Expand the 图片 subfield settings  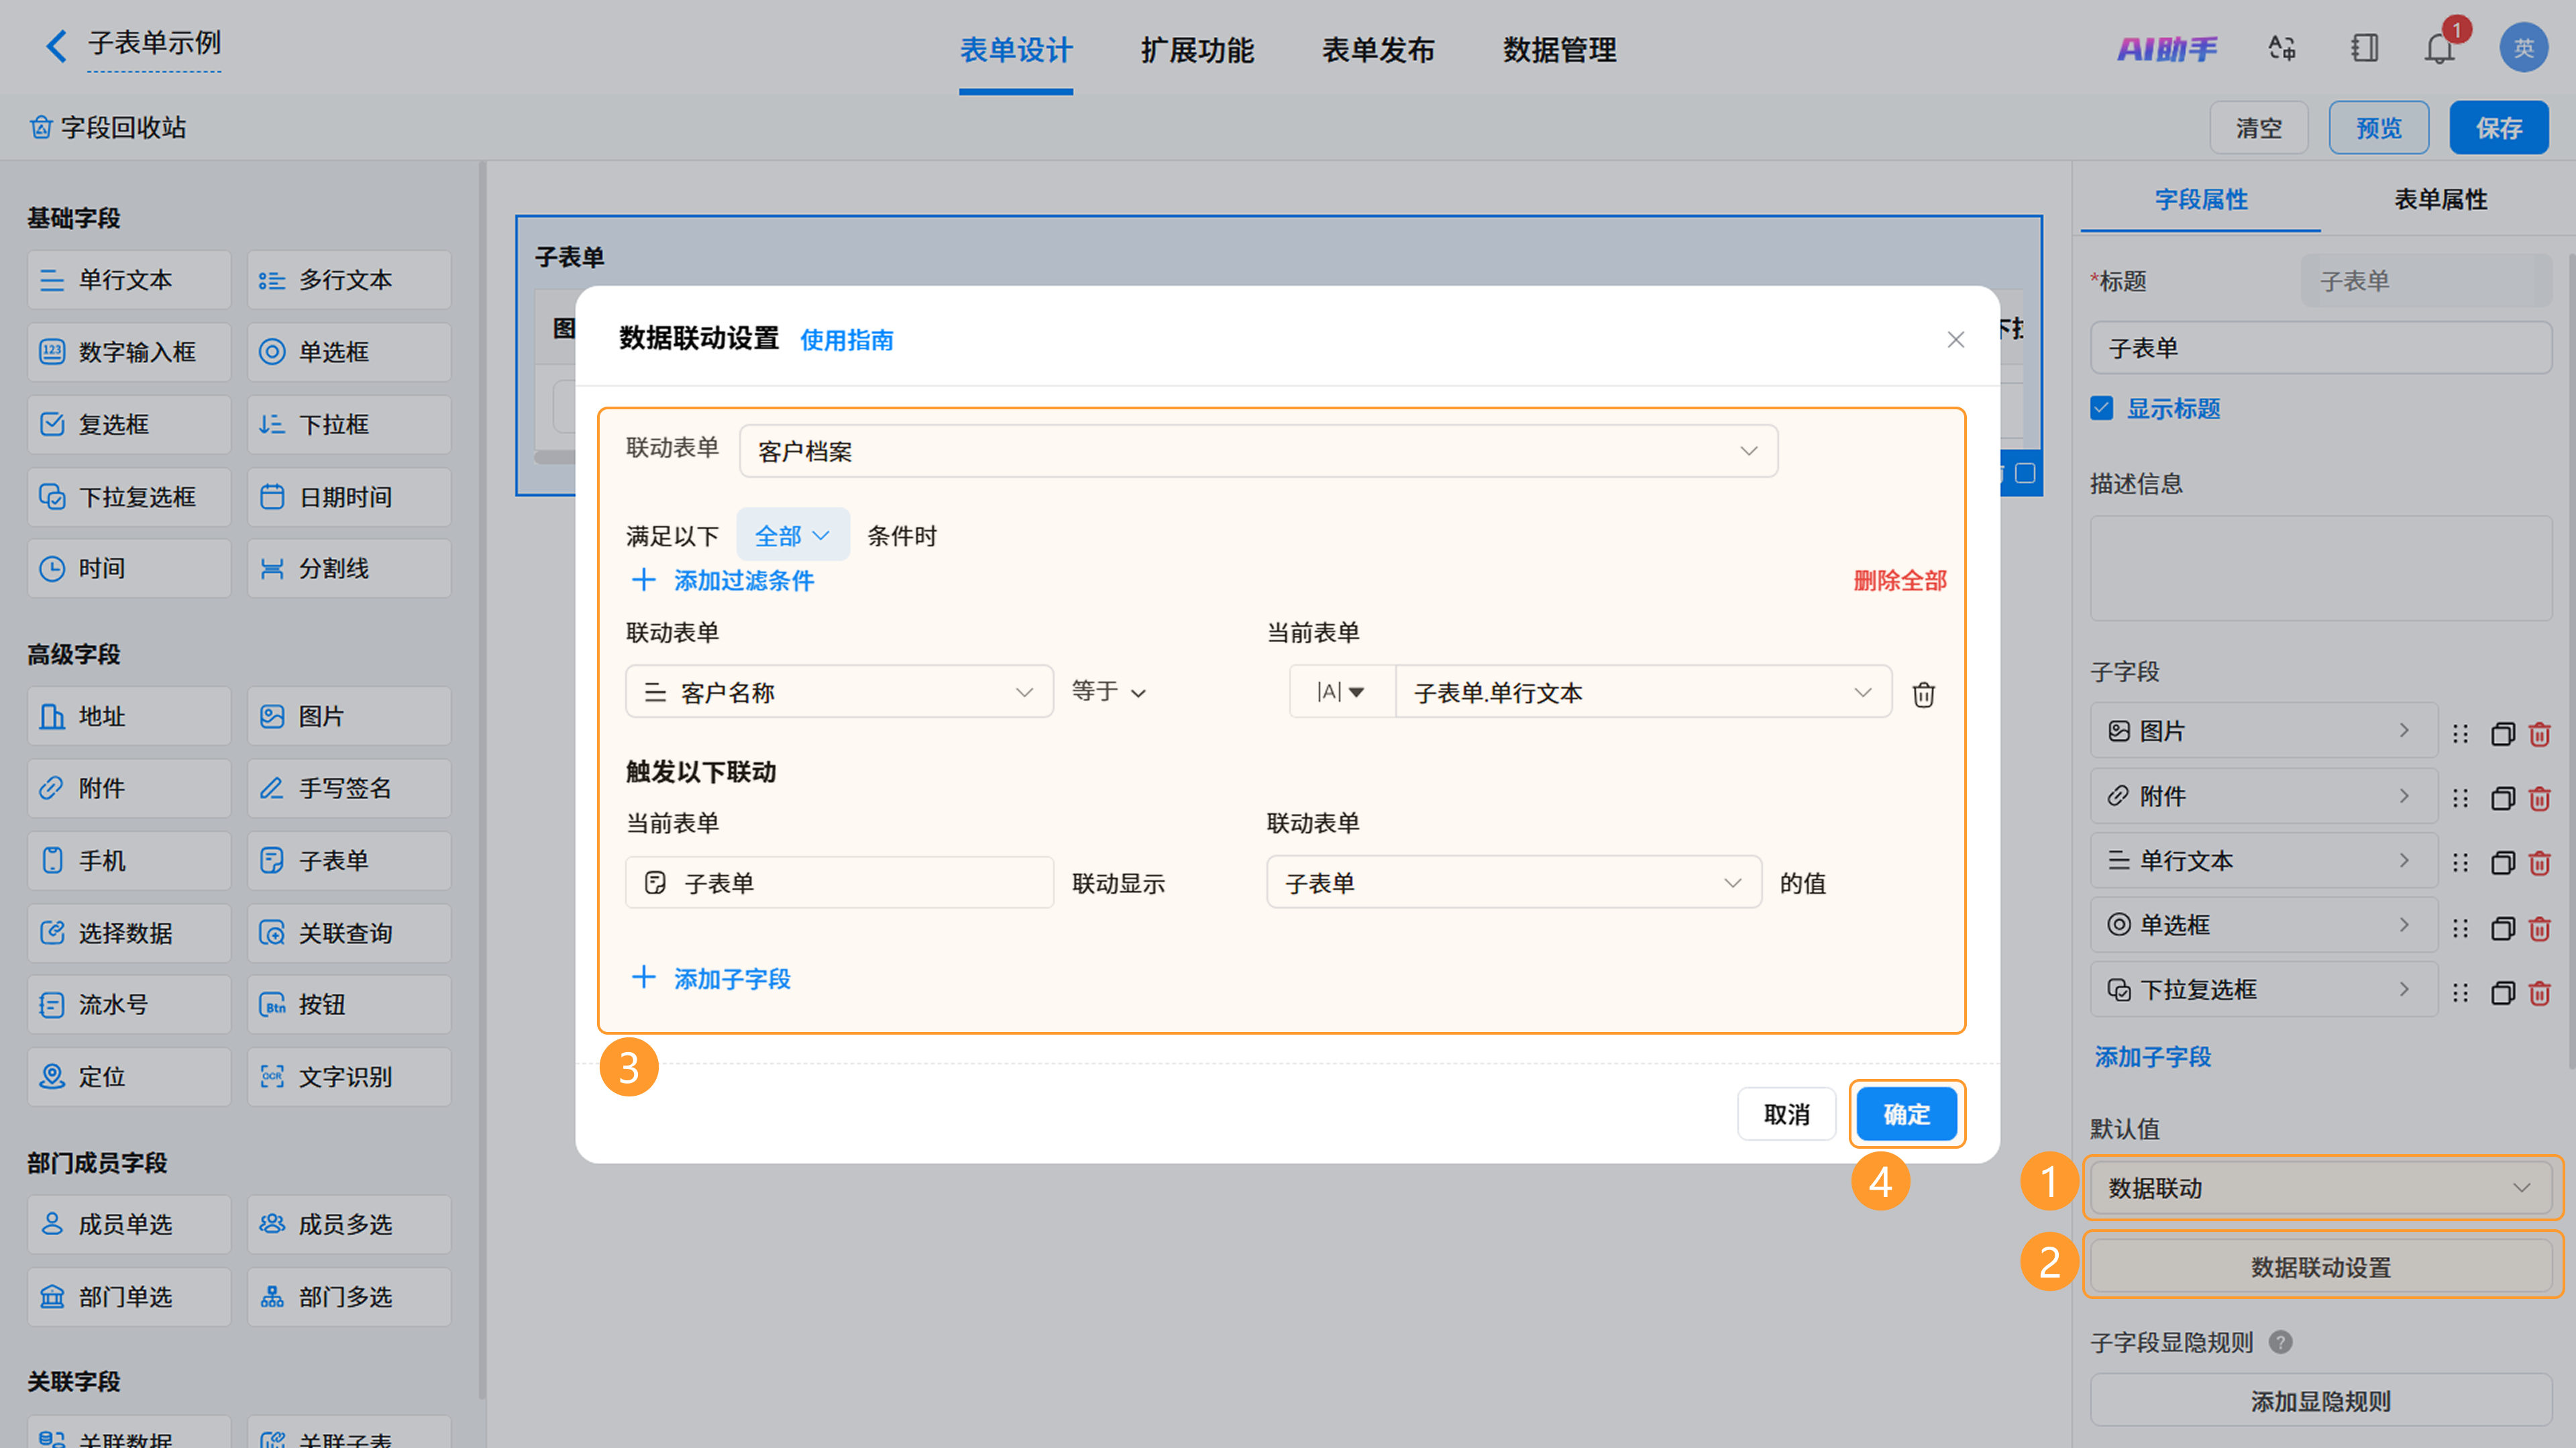pyautogui.click(x=2263, y=731)
